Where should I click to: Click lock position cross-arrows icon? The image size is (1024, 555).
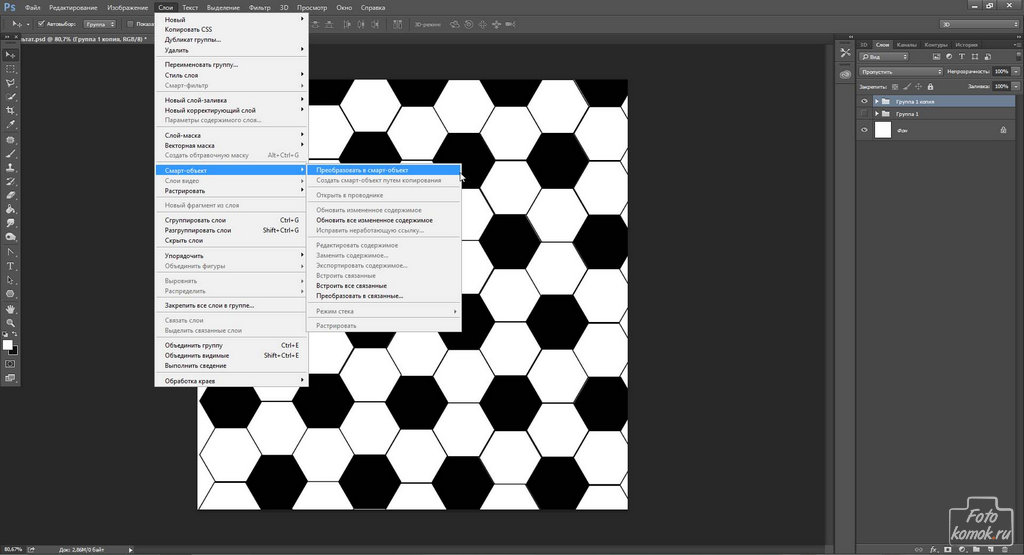(x=918, y=86)
